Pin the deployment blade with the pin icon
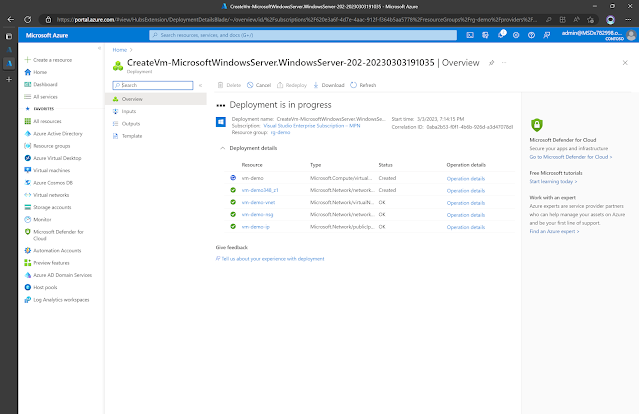This screenshot has width=639, height=414. click(491, 63)
